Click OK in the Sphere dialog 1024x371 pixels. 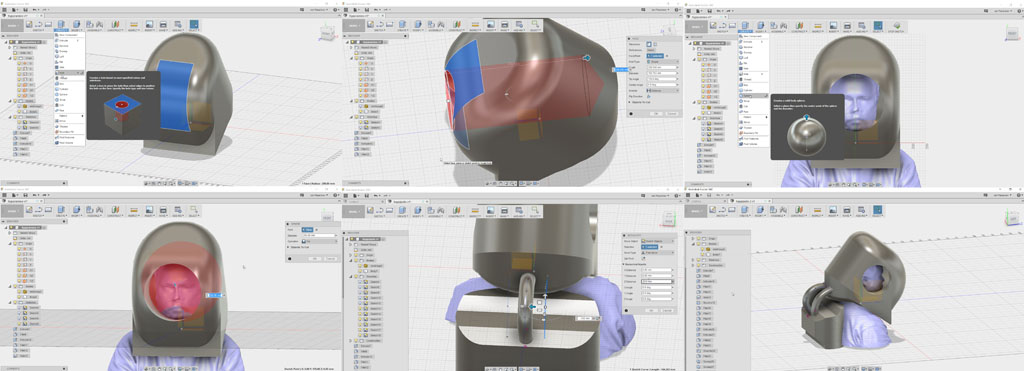point(315,259)
